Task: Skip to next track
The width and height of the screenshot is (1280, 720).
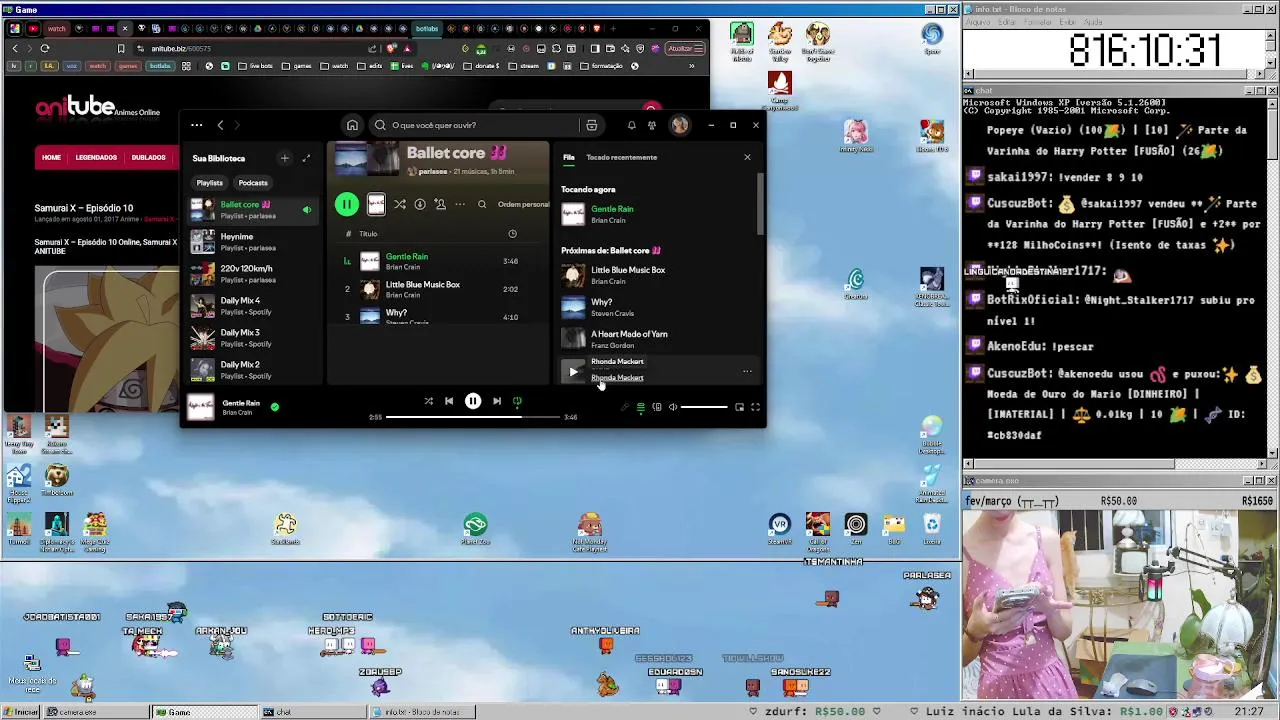Action: coord(497,401)
